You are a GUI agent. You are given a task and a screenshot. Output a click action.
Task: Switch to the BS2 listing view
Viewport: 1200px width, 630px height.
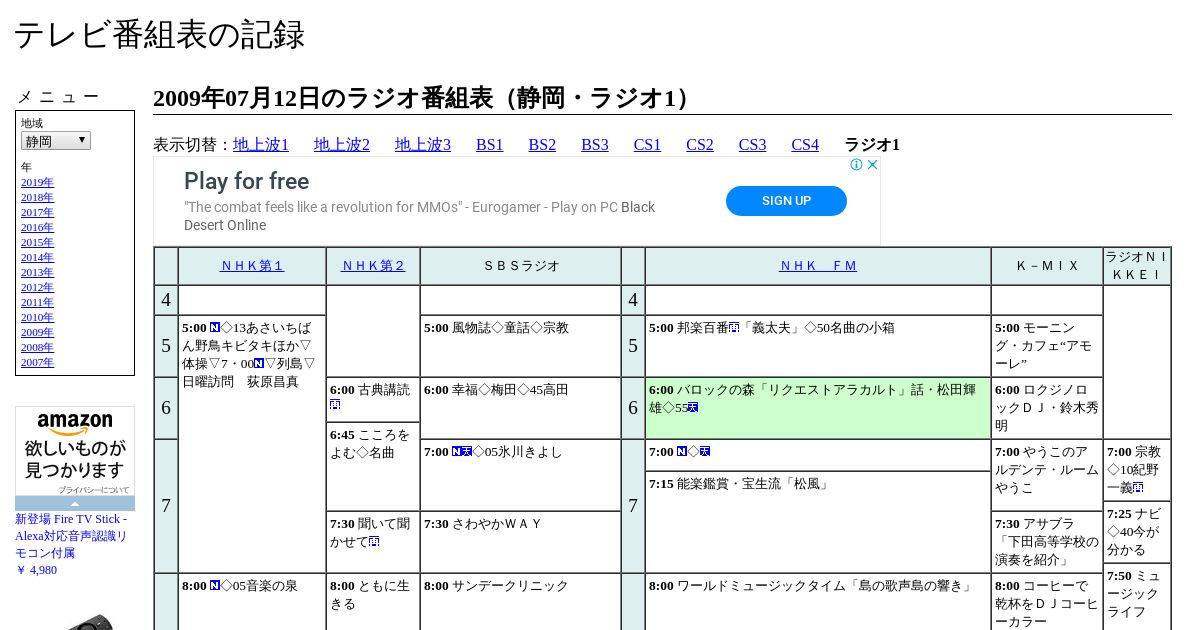pyautogui.click(x=542, y=145)
